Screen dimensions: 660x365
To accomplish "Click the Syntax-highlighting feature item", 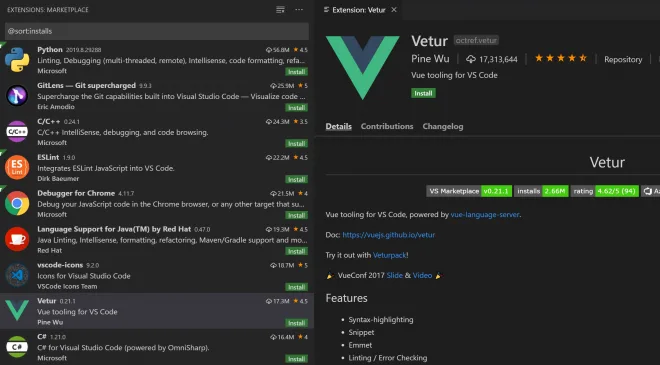I will [x=381, y=320].
